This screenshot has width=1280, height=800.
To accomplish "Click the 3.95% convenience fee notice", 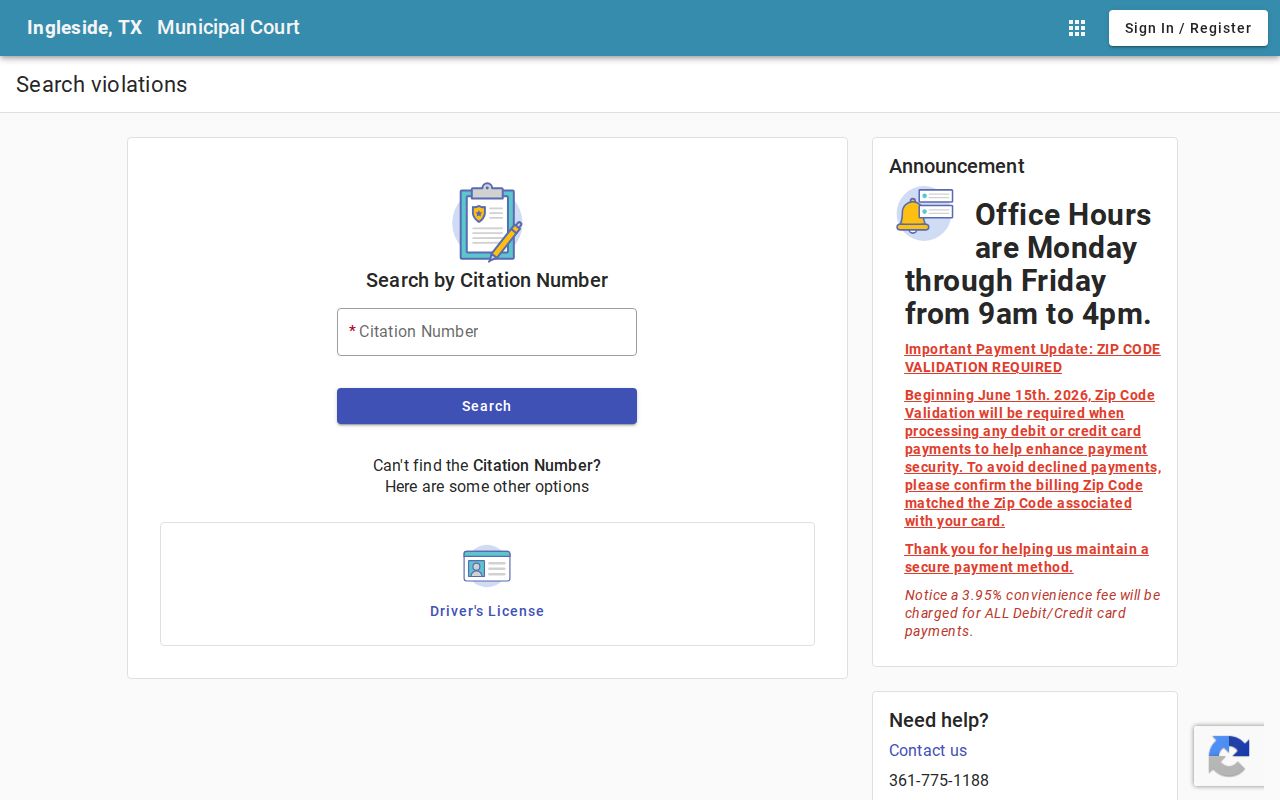I will [1033, 613].
